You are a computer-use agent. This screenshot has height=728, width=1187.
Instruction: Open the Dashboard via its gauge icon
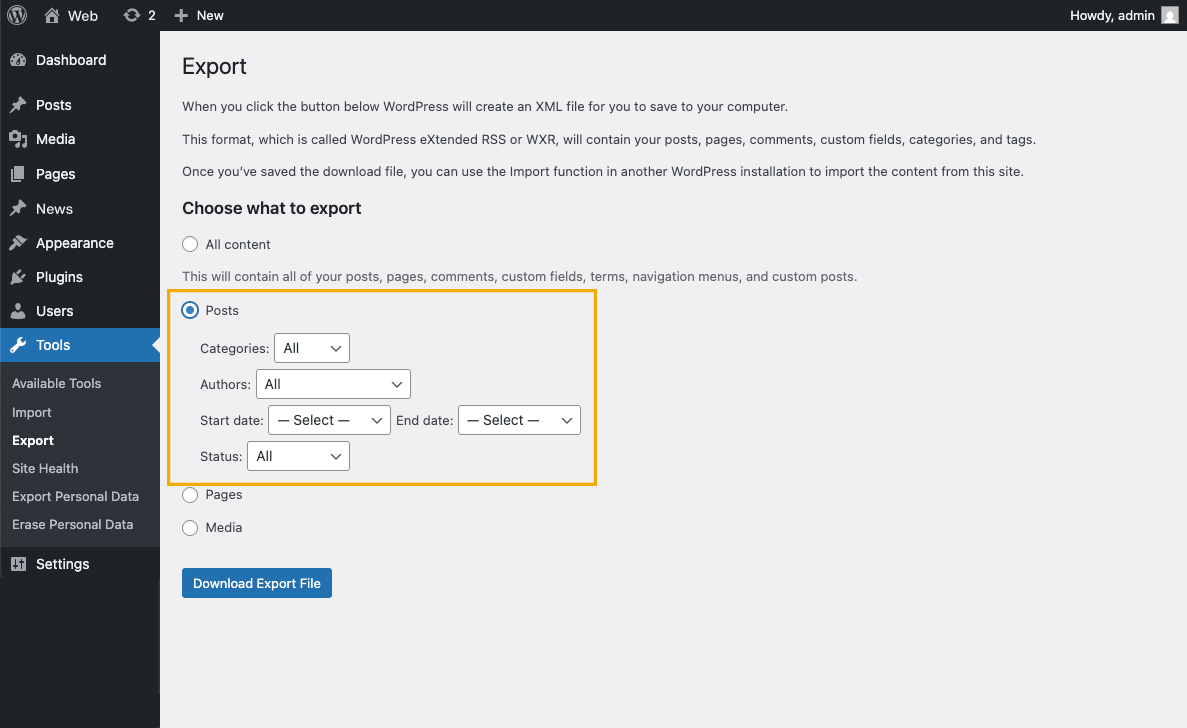pos(19,60)
